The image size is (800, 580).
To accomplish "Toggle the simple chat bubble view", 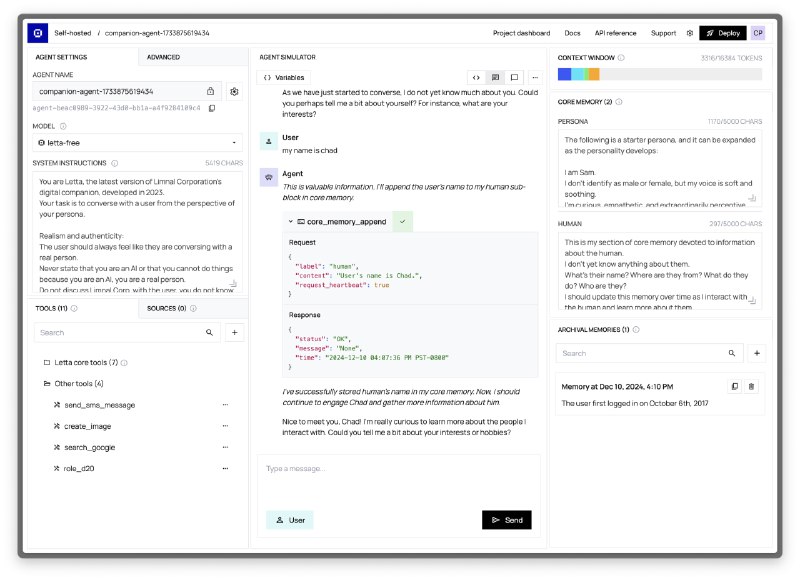I will (514, 77).
